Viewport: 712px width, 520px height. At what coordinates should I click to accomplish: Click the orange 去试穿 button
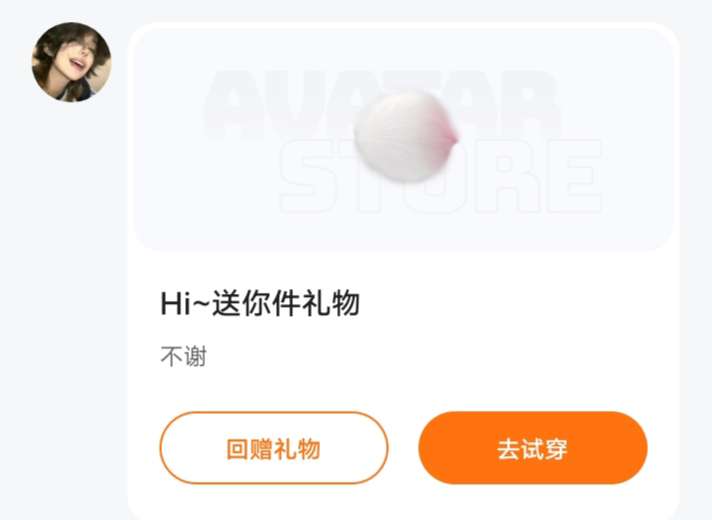[533, 448]
